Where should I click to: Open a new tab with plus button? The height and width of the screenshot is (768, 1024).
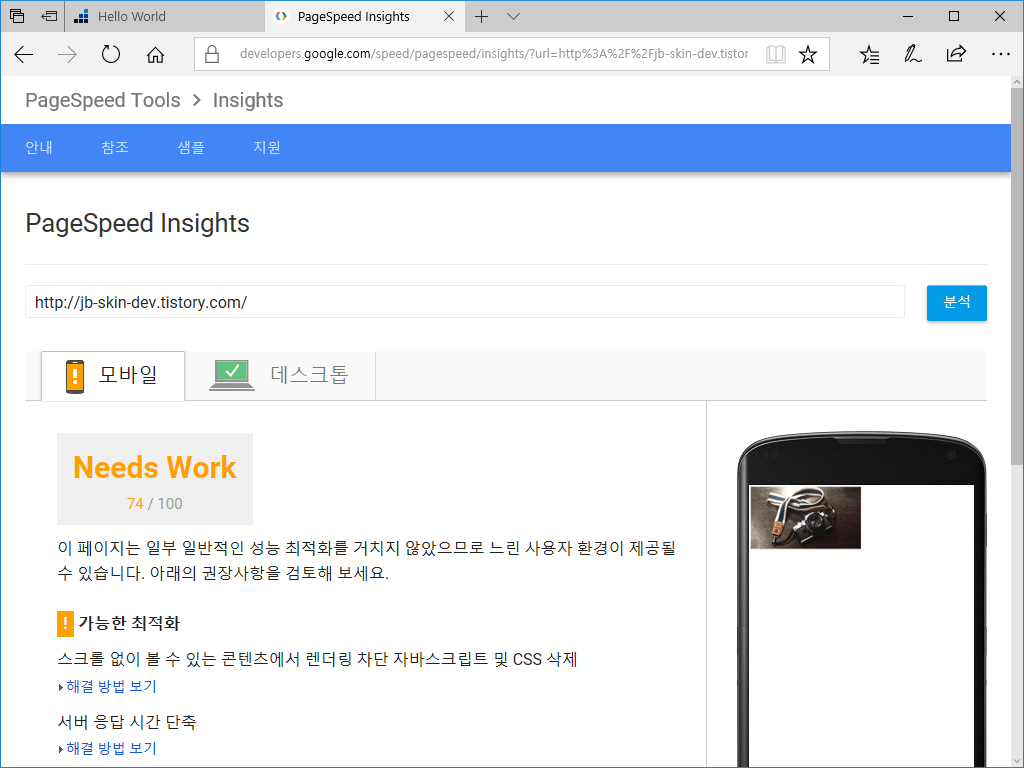click(x=481, y=16)
